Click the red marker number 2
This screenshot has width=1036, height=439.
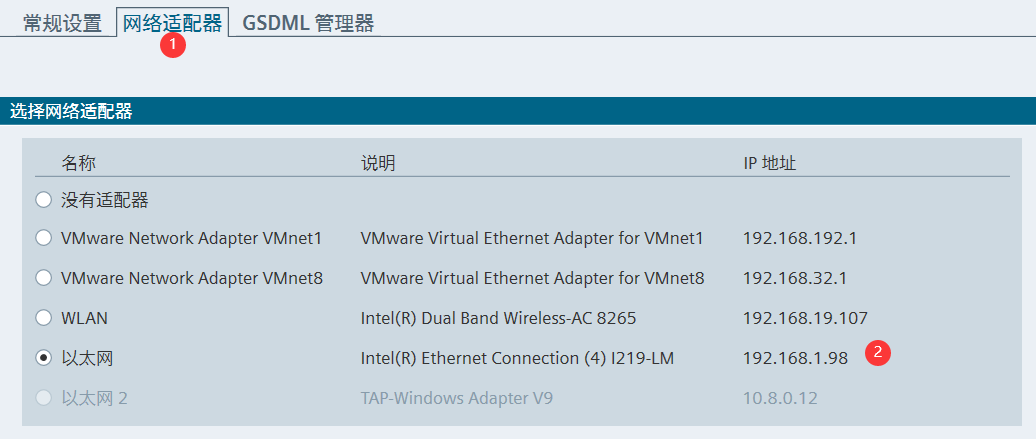click(879, 352)
